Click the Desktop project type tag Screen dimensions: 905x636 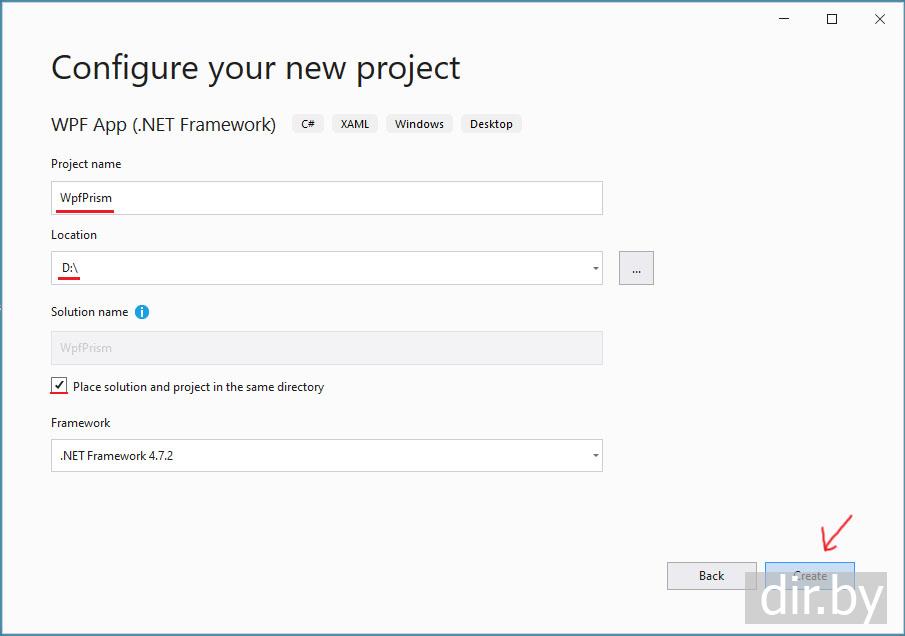tap(491, 124)
